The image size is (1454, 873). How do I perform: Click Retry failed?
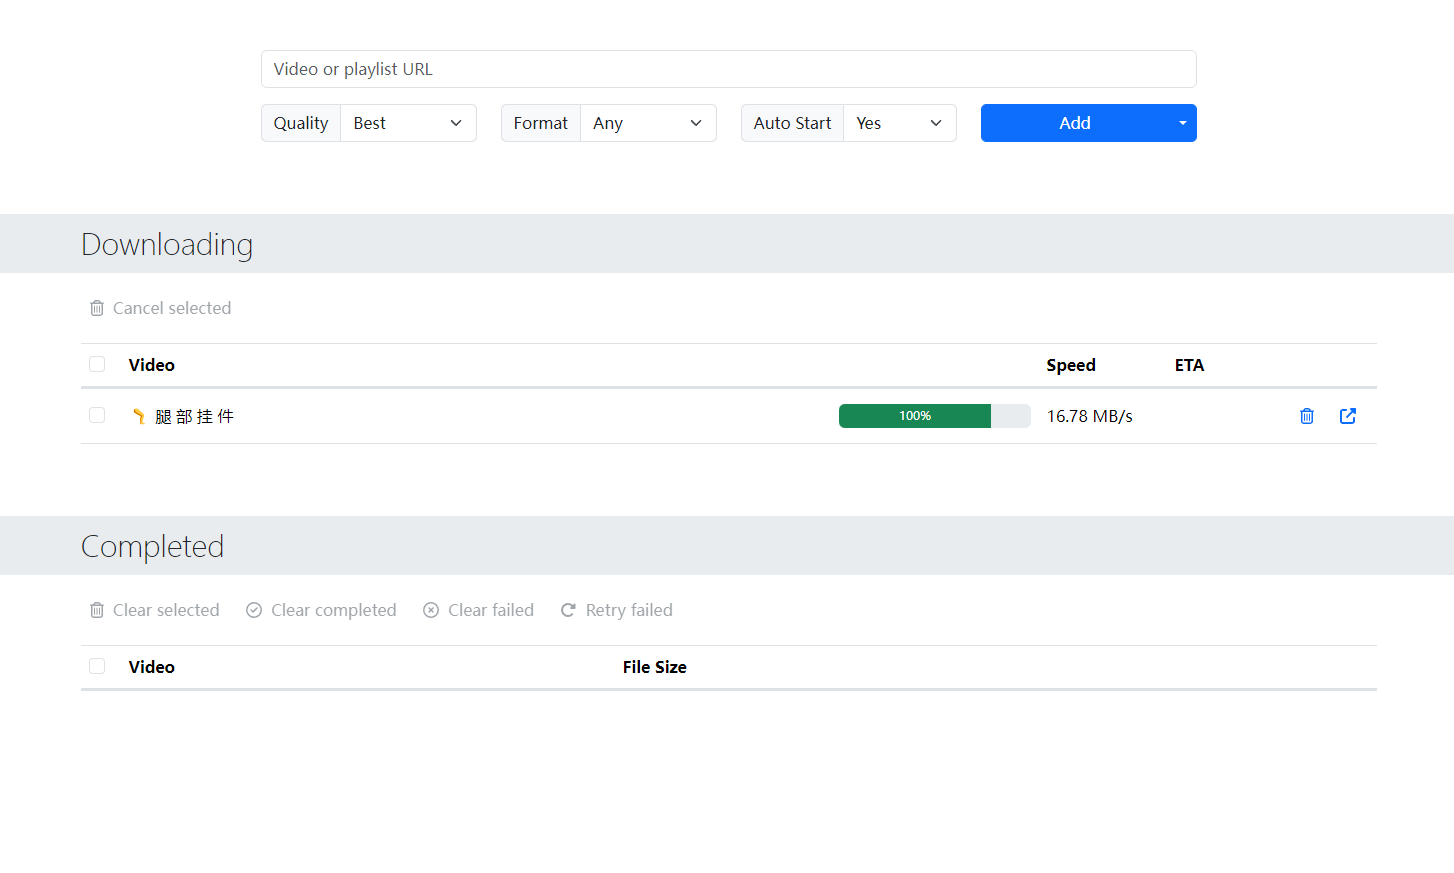point(616,610)
